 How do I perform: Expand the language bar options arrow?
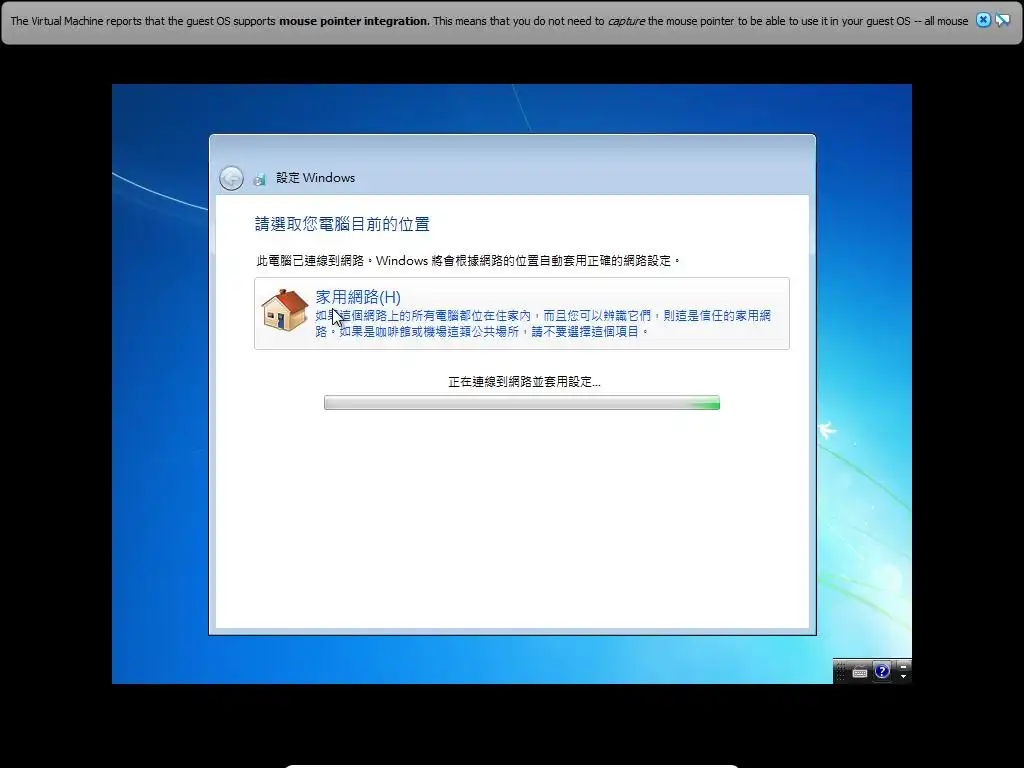point(903,677)
